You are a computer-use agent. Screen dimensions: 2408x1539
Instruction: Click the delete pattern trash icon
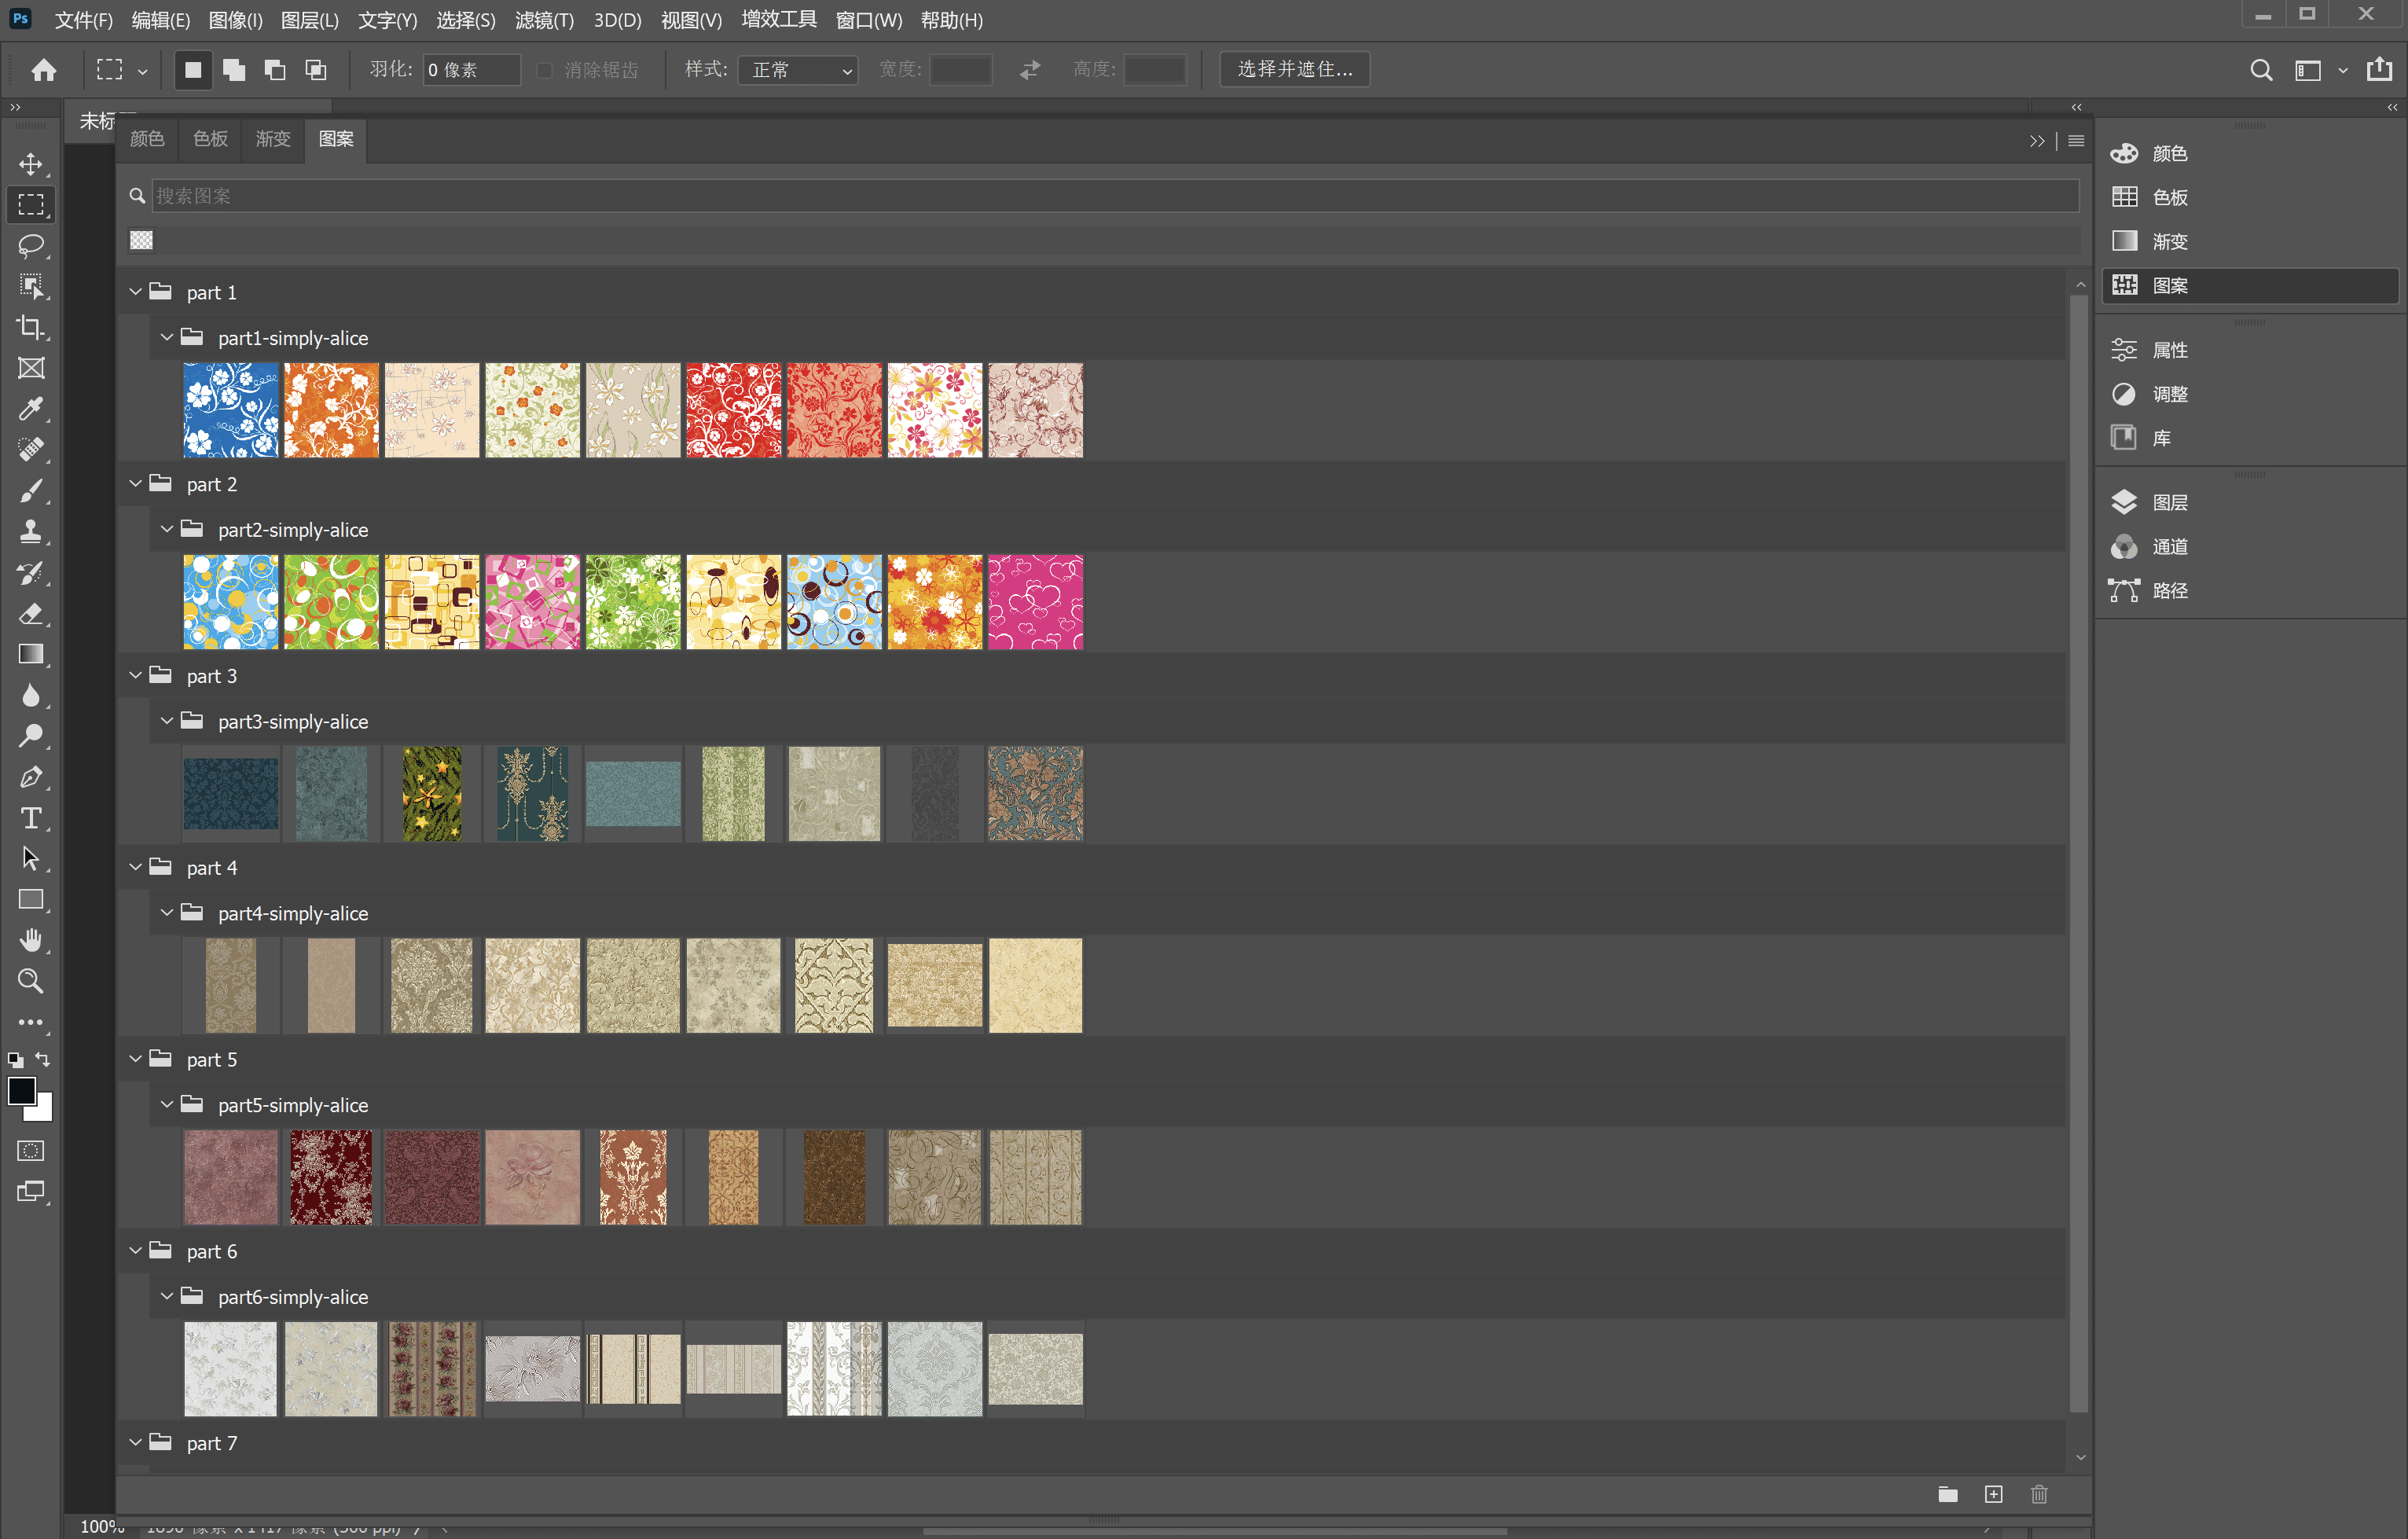pos(2039,1494)
